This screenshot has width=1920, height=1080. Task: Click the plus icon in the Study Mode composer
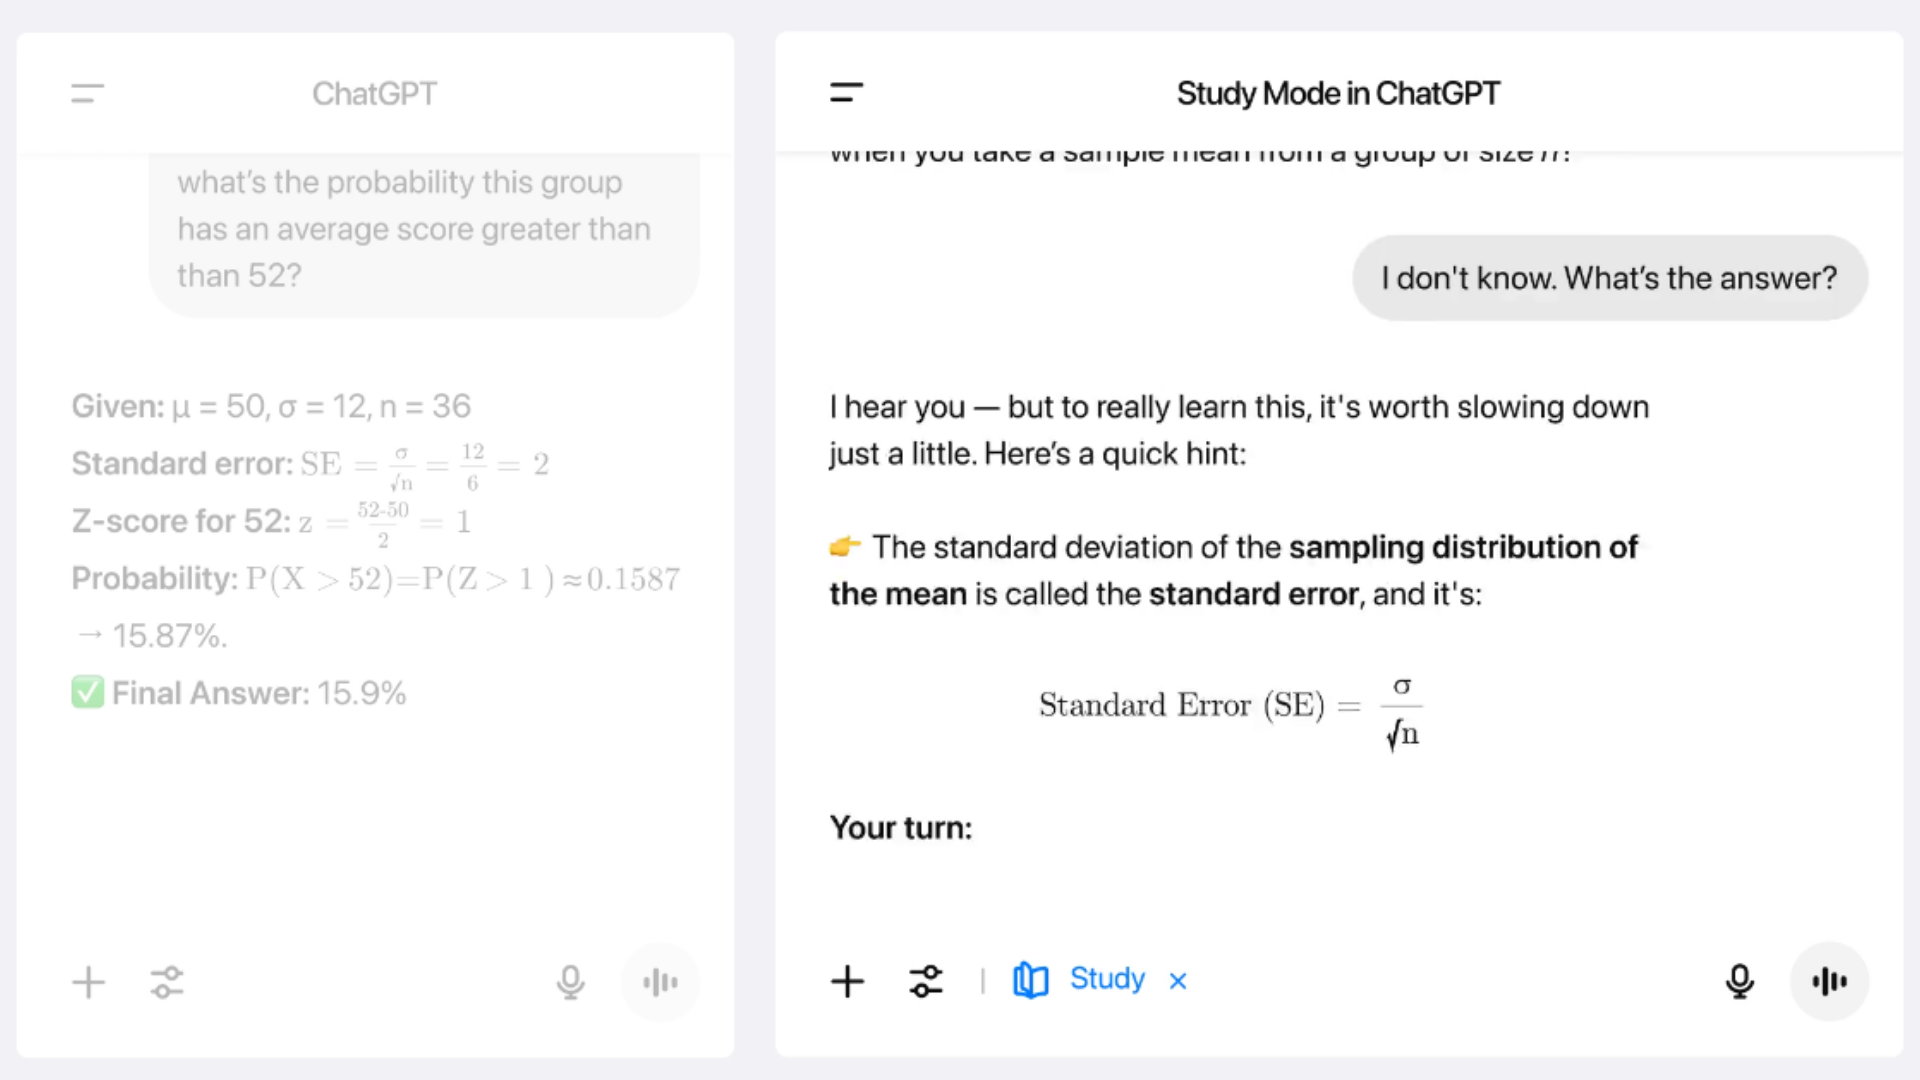click(847, 982)
